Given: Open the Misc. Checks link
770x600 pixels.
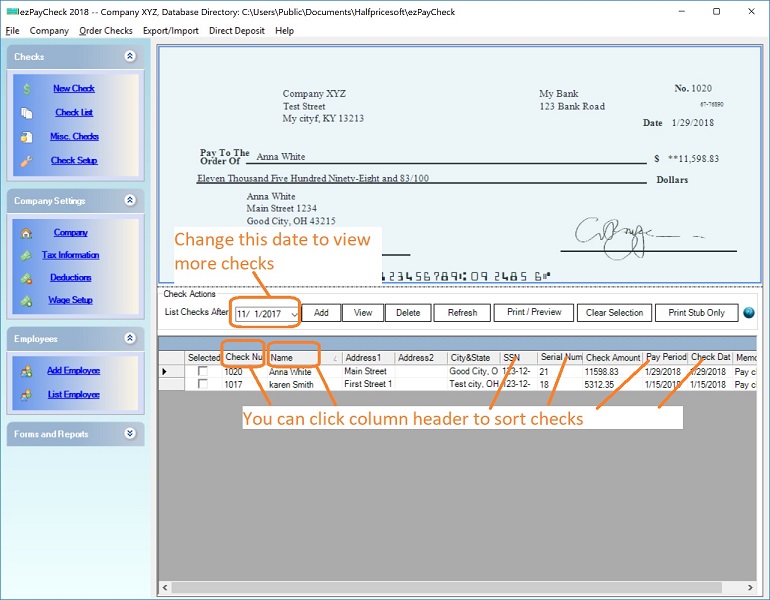Looking at the screenshot, I should tap(74, 136).
